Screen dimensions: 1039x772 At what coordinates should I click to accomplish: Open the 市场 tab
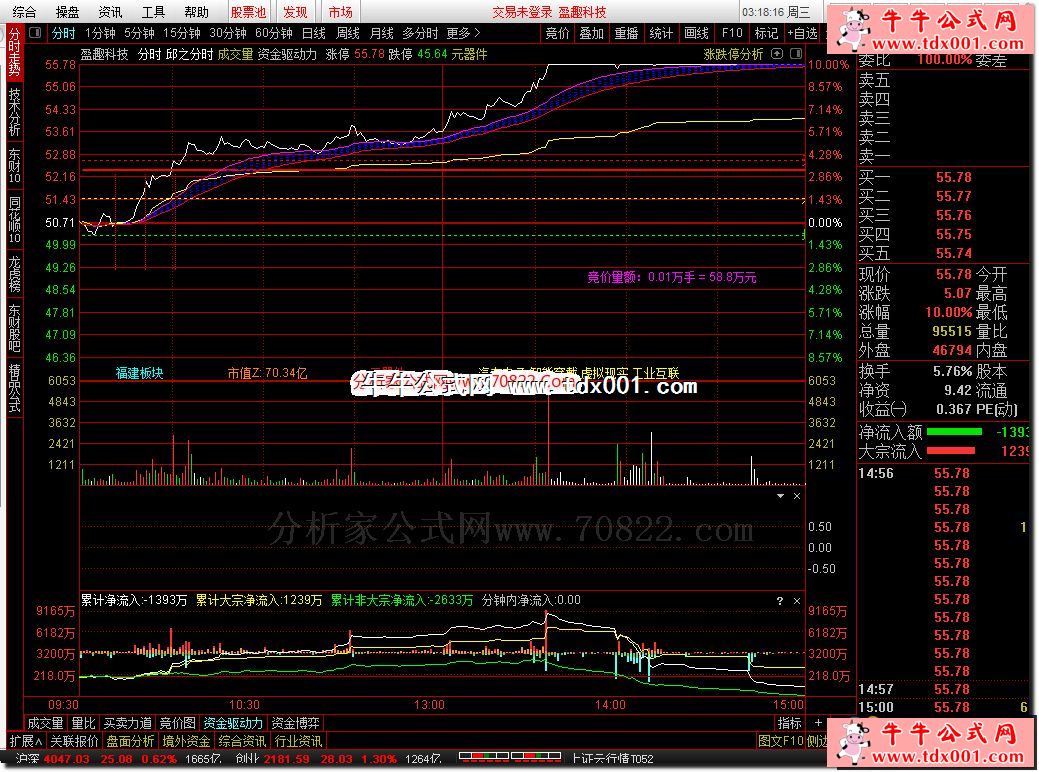pos(341,12)
